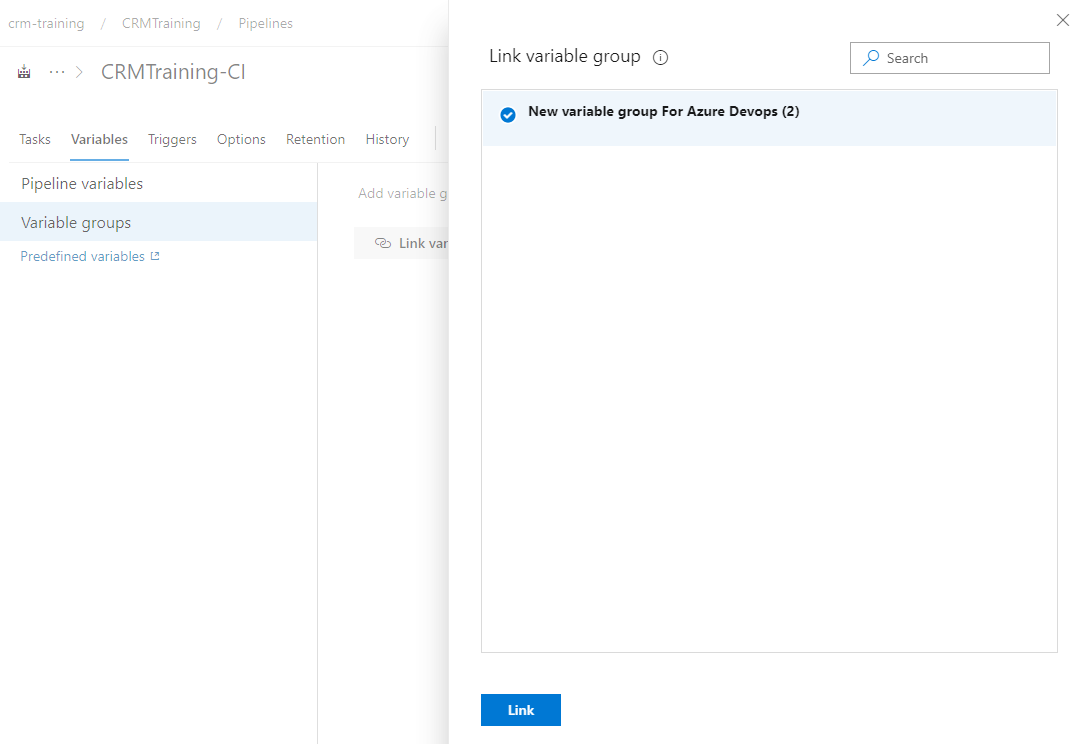Select Variable groups in sidebar
This screenshot has height=744, width=1089.
tap(158, 222)
